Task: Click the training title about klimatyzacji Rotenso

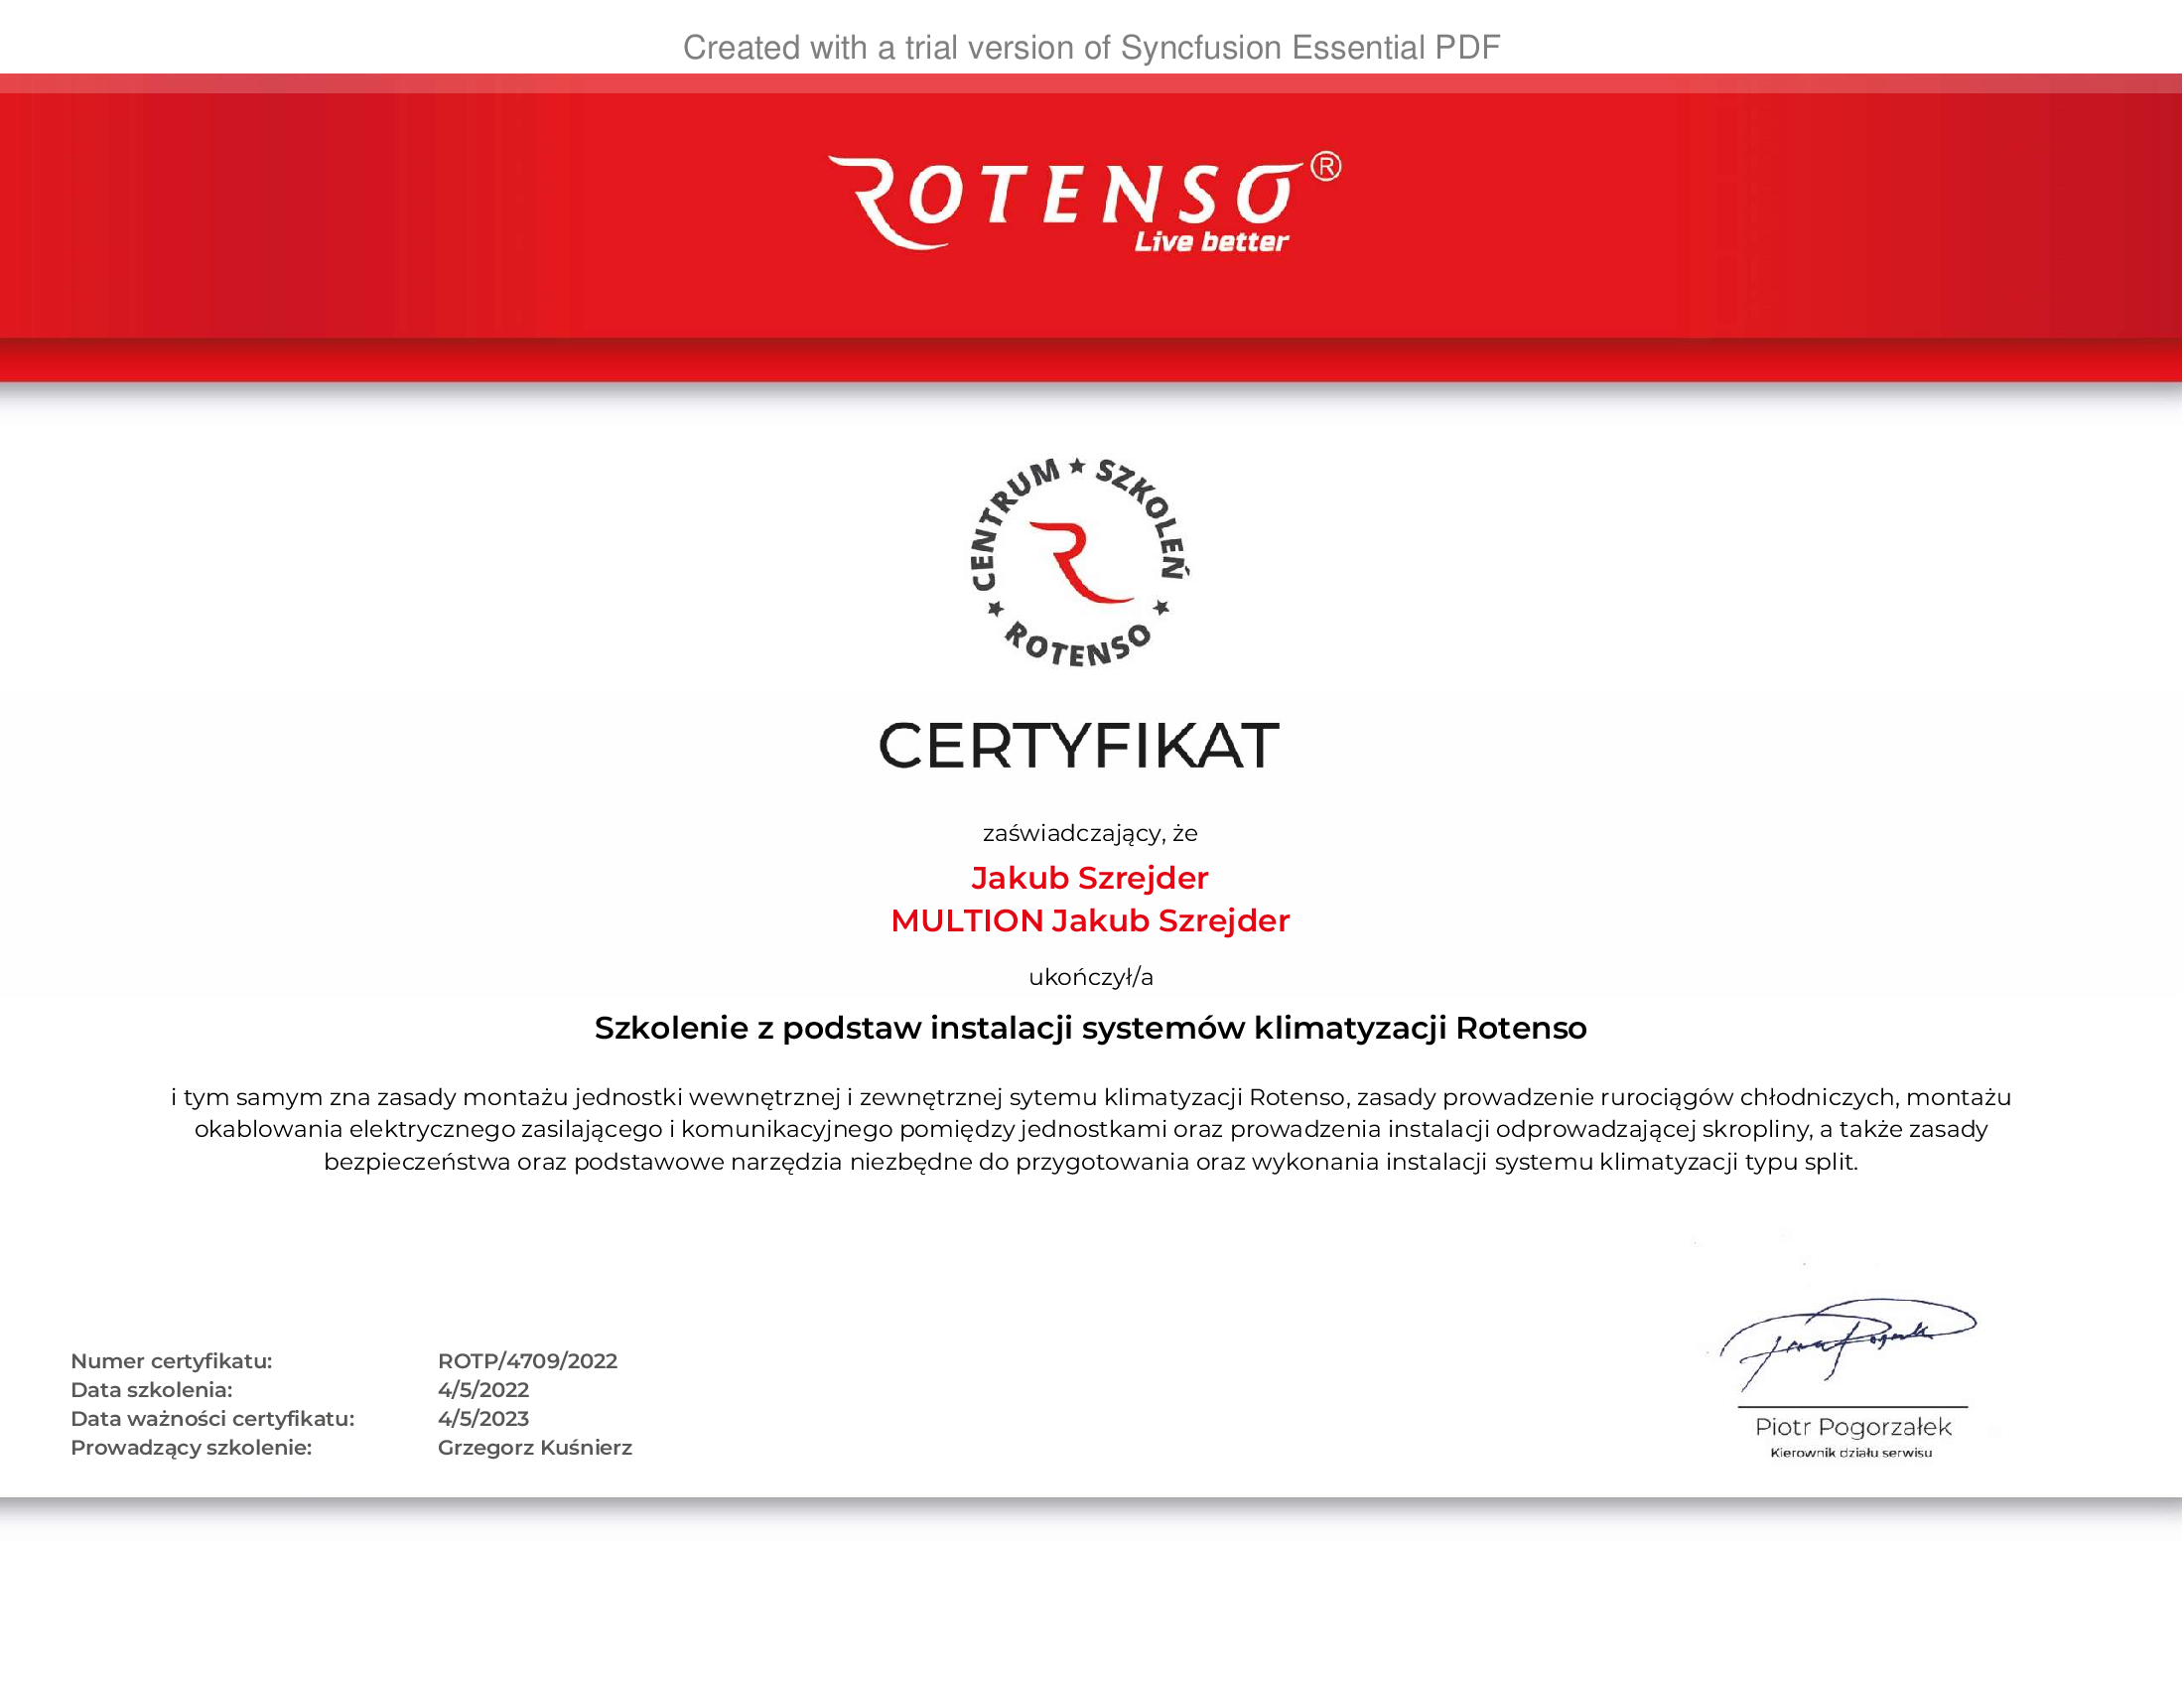Action: 1090,1028
